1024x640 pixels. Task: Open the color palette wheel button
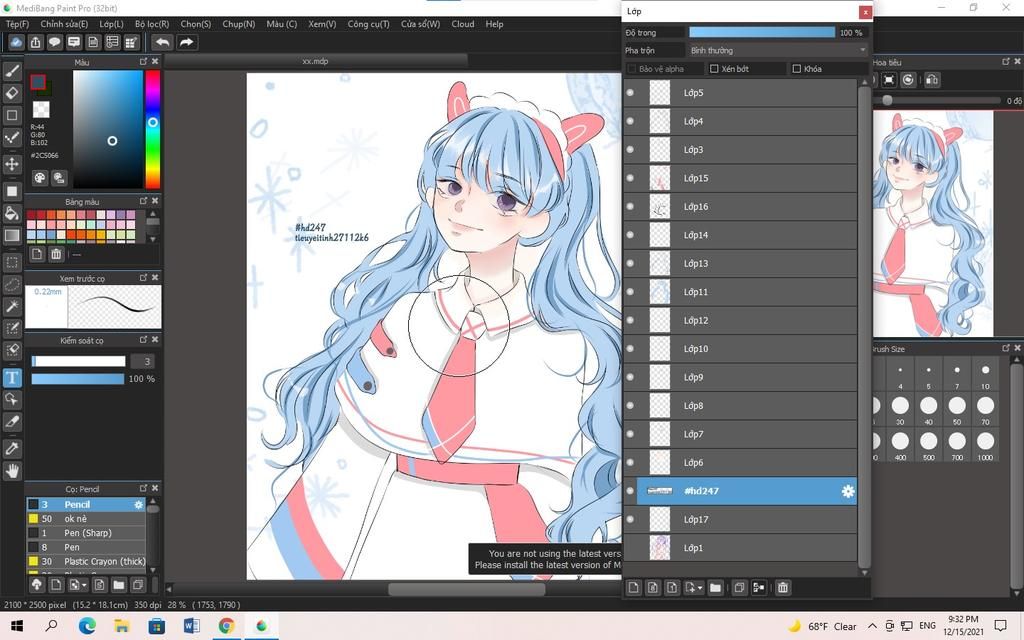click(40, 178)
